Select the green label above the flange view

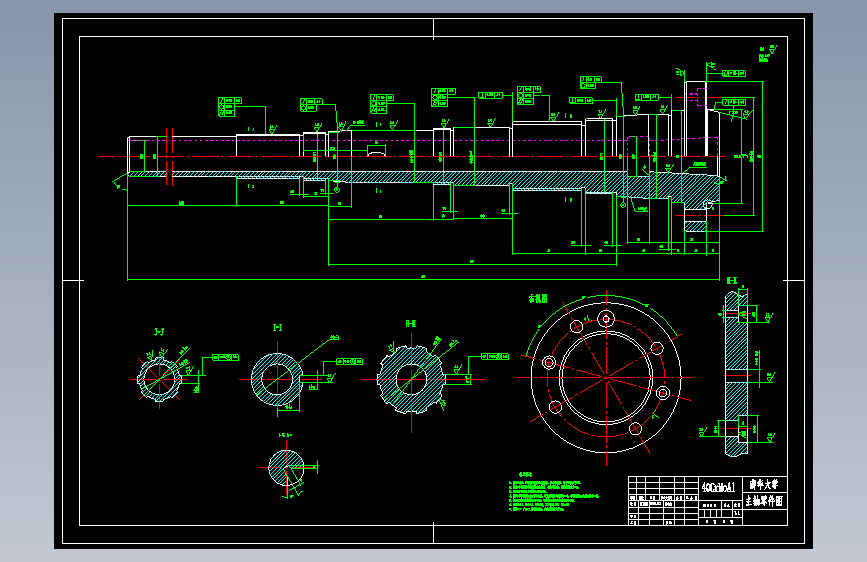coord(538,299)
